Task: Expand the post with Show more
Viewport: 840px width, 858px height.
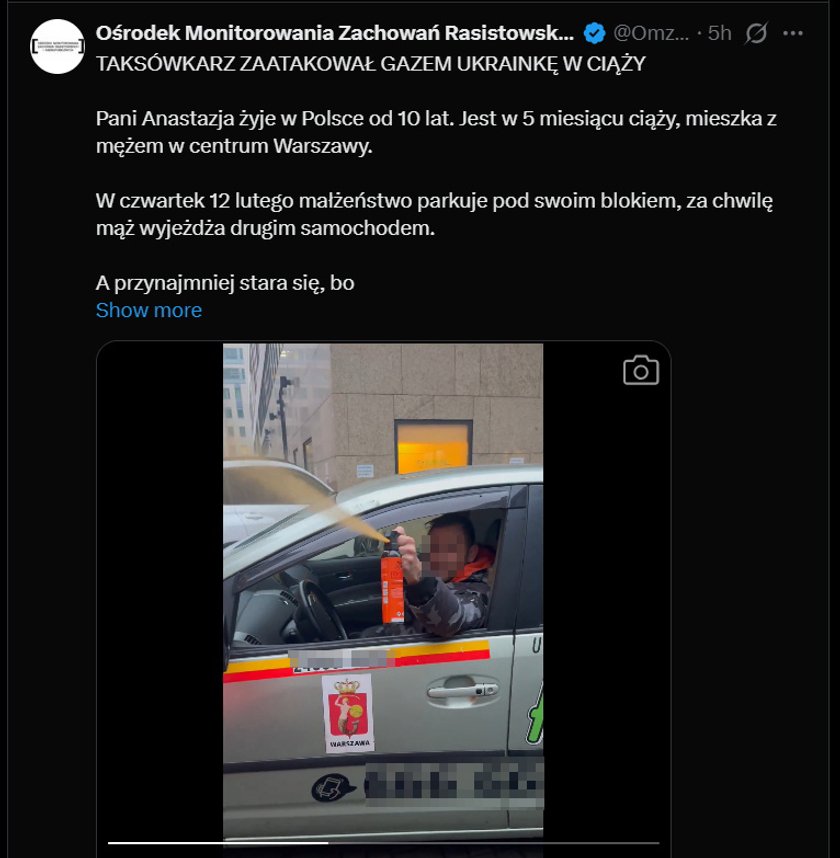Action: pos(149,310)
